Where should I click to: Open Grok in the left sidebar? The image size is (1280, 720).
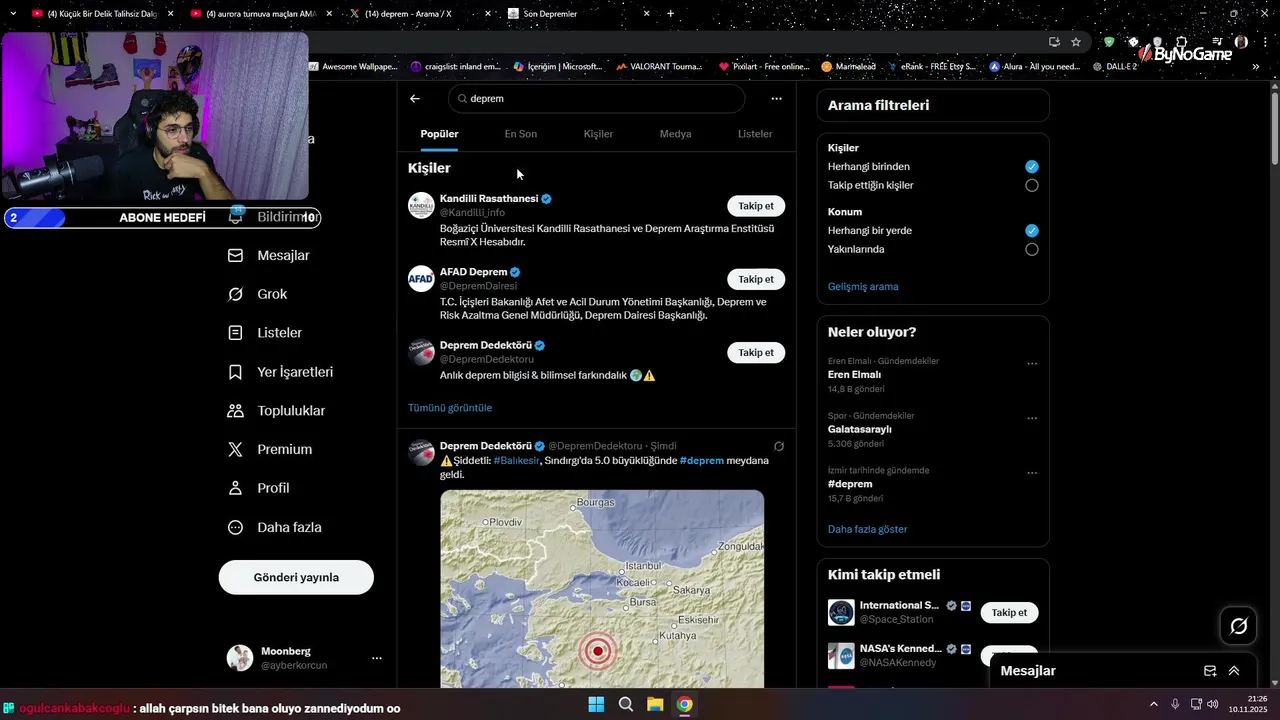[x=258, y=294]
